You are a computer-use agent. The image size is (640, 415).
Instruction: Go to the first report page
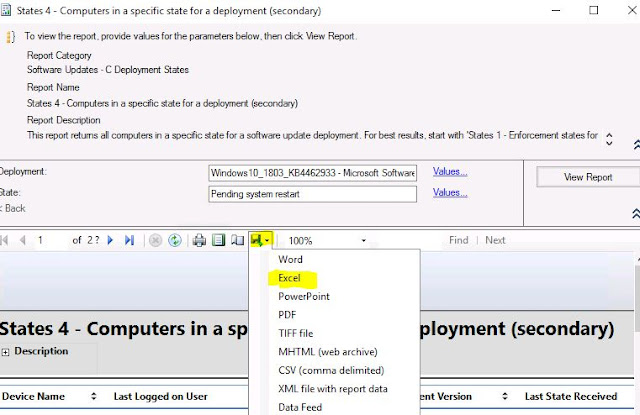(5, 240)
